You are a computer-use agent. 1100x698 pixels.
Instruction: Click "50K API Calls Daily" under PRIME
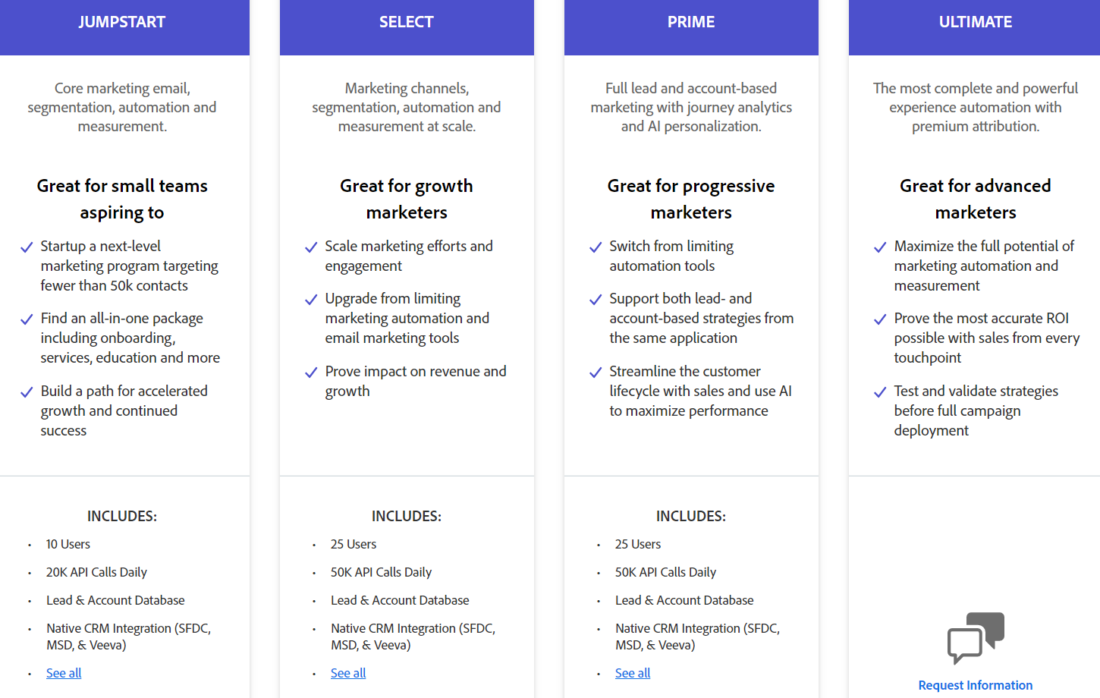tap(665, 572)
